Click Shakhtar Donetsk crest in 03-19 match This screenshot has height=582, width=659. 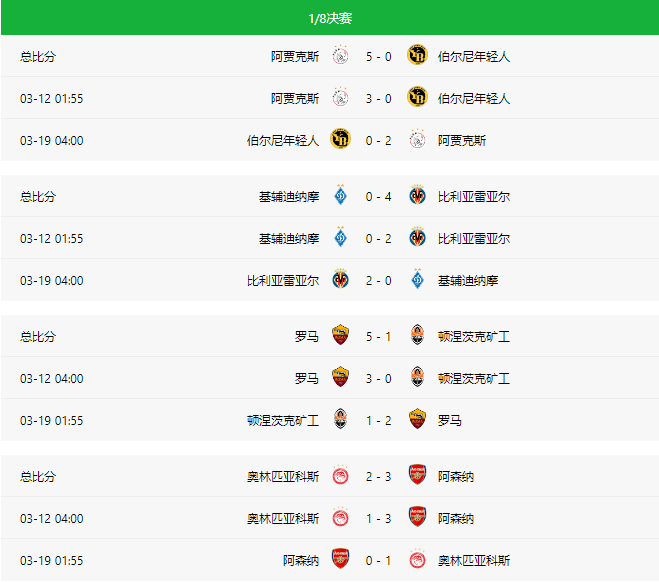340,419
